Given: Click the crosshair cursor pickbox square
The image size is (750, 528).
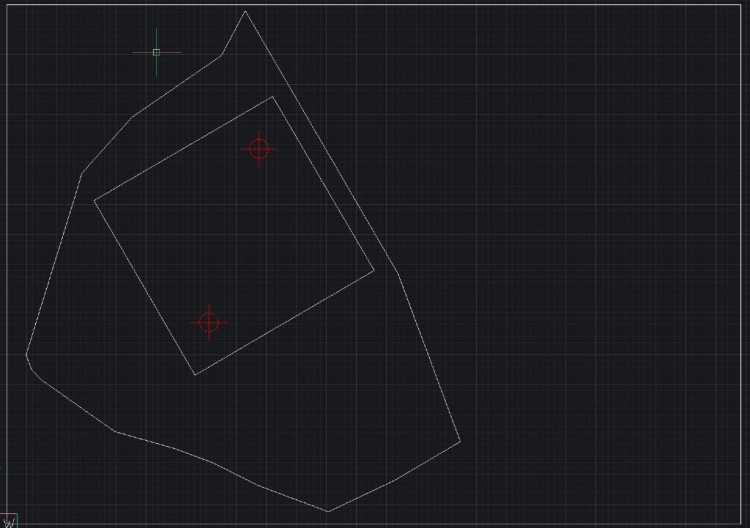Looking at the screenshot, I should 156,52.
